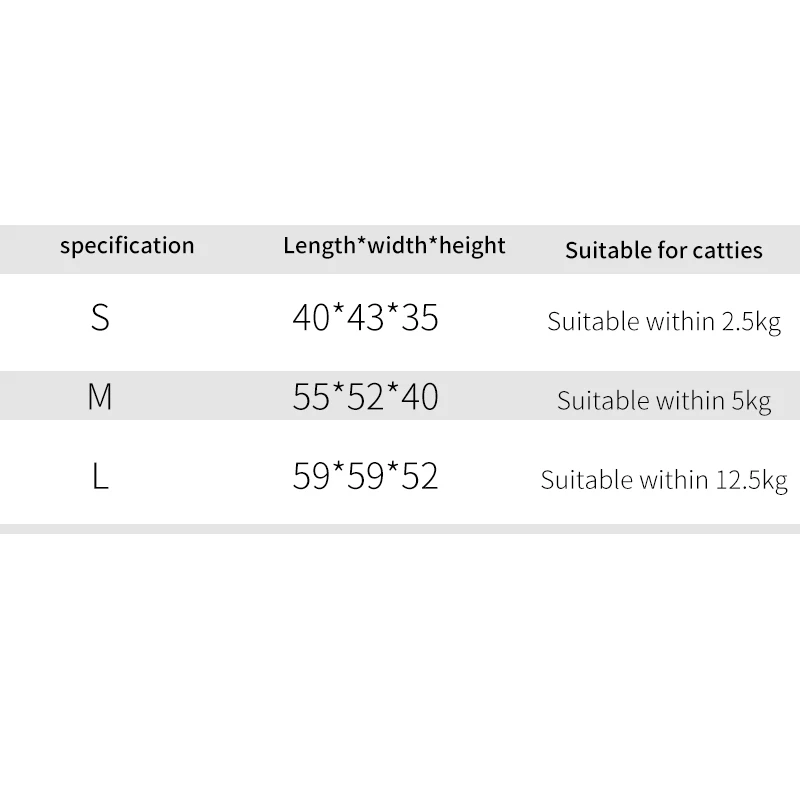Select the 'Suitable for catties' header
Image resolution: width=800 pixels, height=800 pixels.
663,250
